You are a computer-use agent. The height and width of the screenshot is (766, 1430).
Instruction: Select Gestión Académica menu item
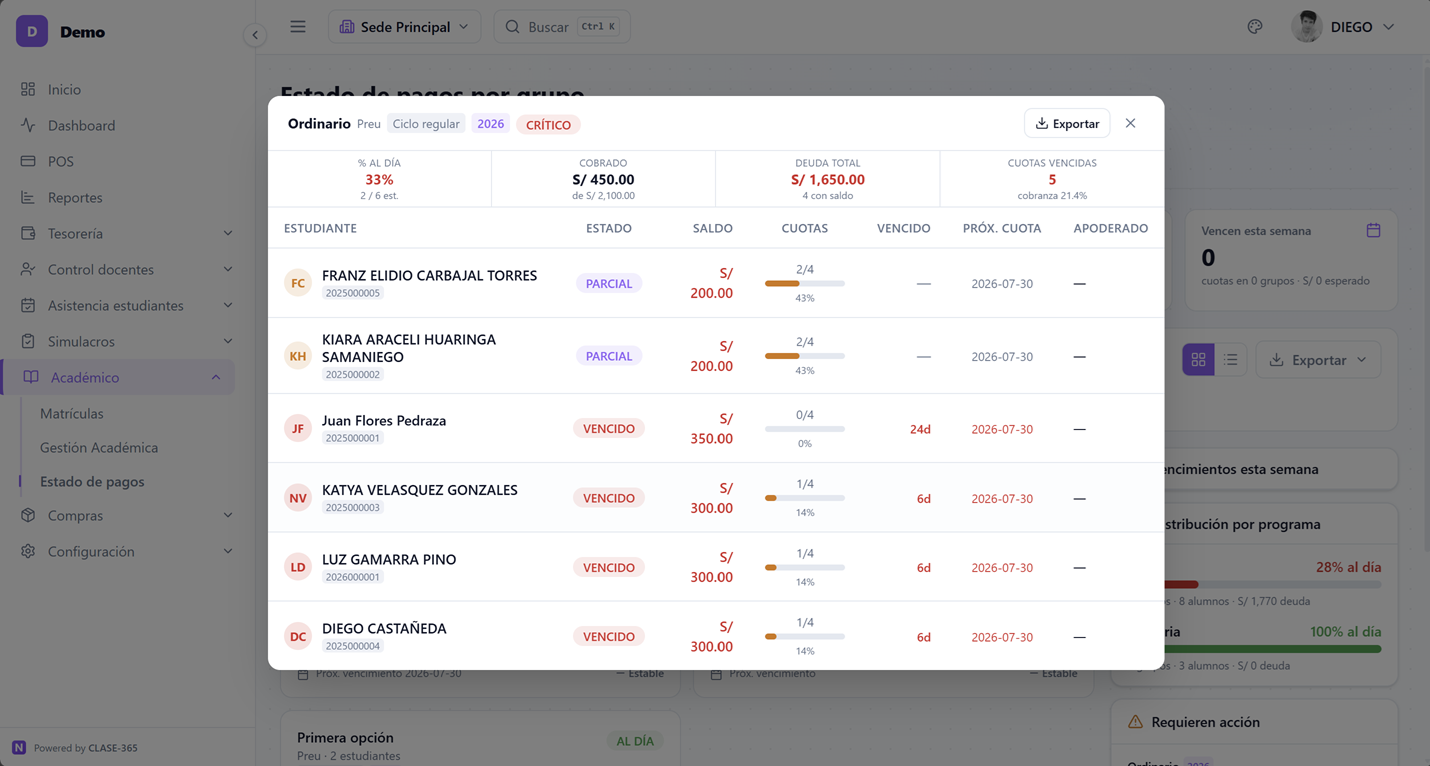[x=99, y=447]
